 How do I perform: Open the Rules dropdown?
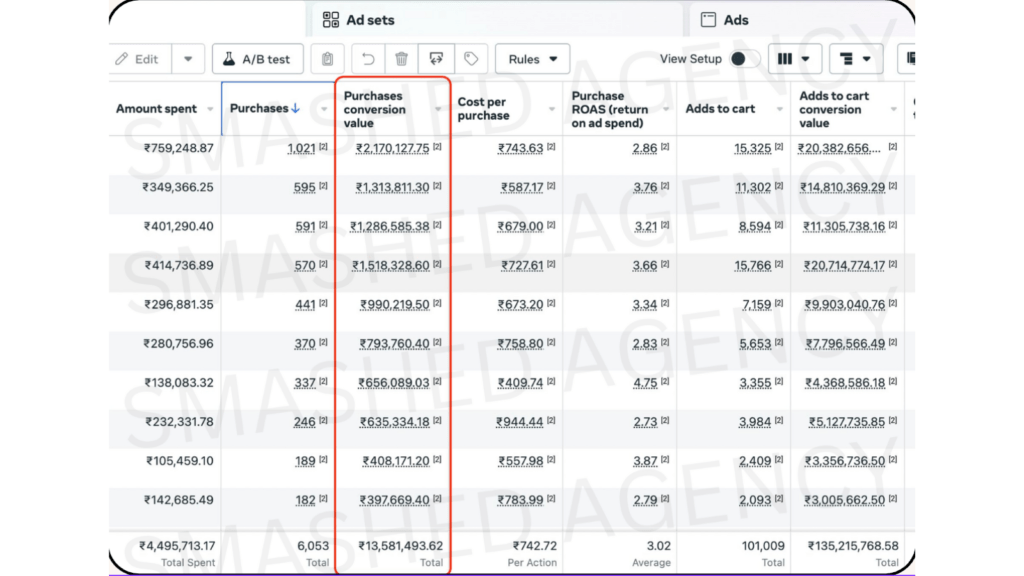point(532,59)
